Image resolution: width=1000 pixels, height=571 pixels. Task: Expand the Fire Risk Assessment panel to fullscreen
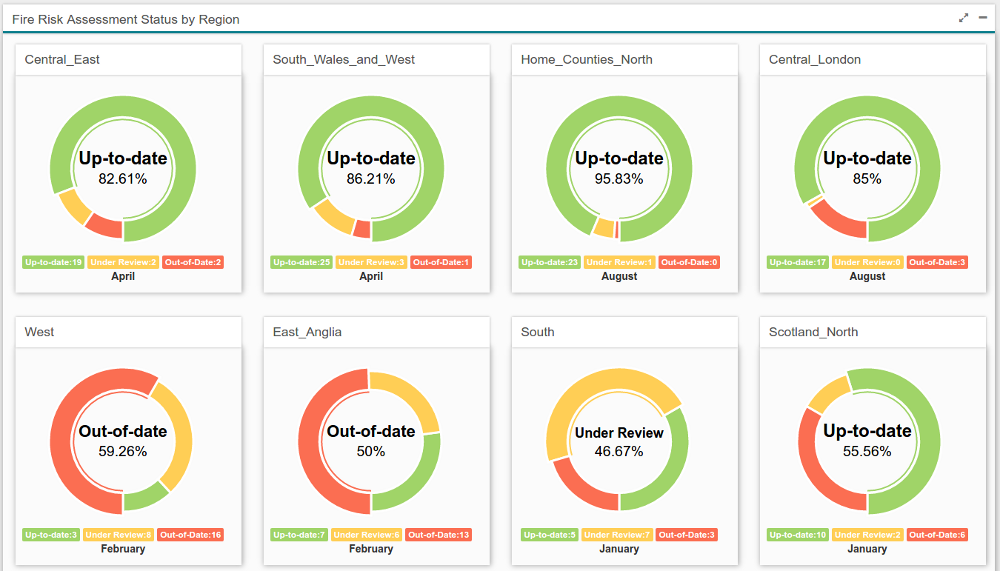tap(963, 18)
